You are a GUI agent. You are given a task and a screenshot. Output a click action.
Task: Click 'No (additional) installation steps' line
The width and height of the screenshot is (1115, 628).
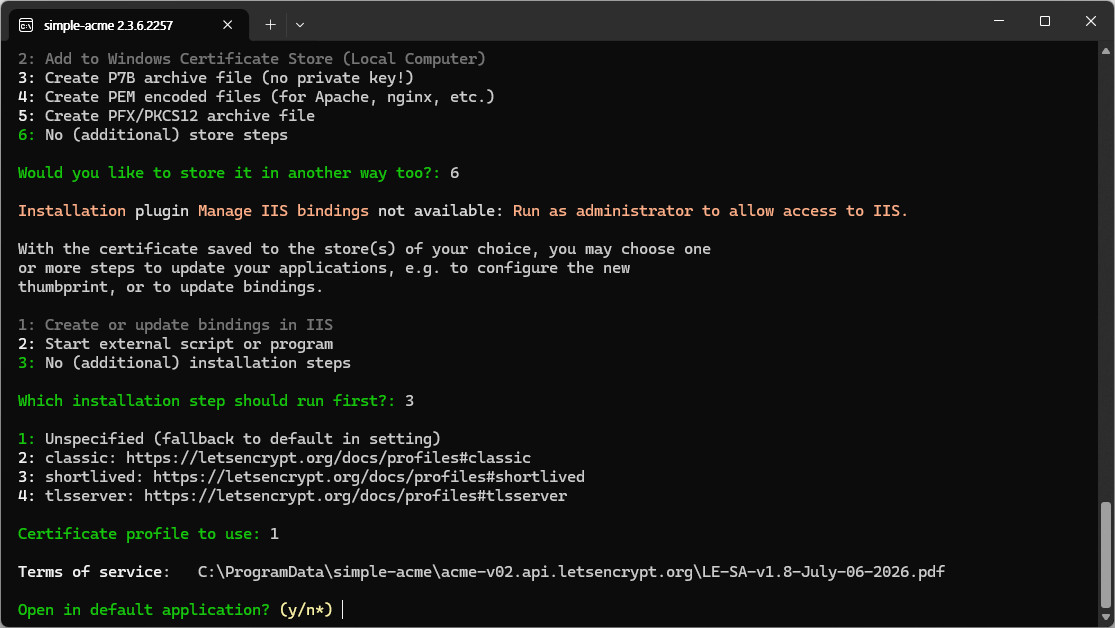(x=184, y=363)
